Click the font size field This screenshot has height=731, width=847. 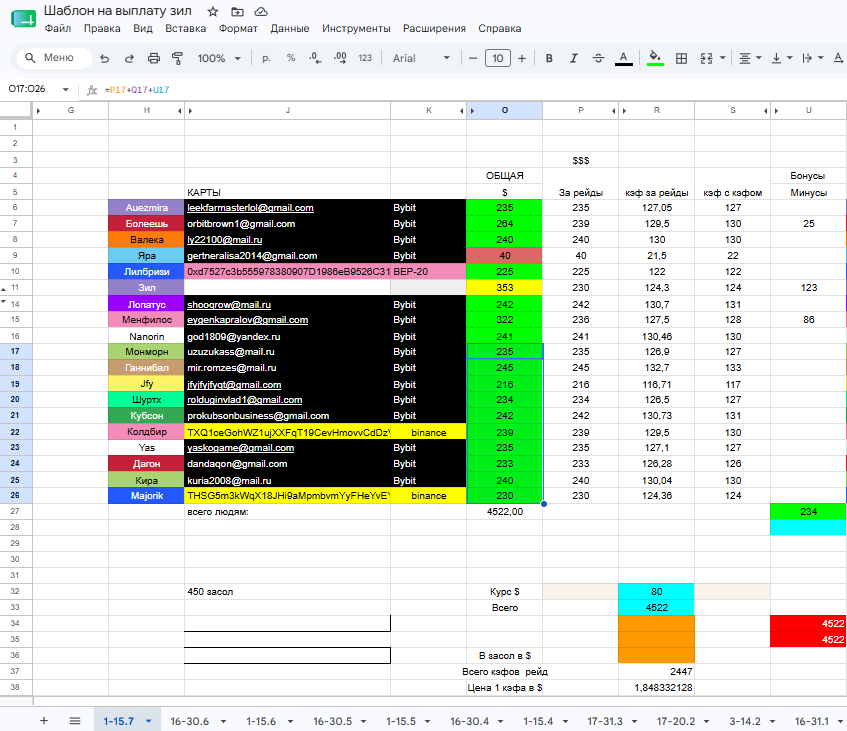click(498, 58)
